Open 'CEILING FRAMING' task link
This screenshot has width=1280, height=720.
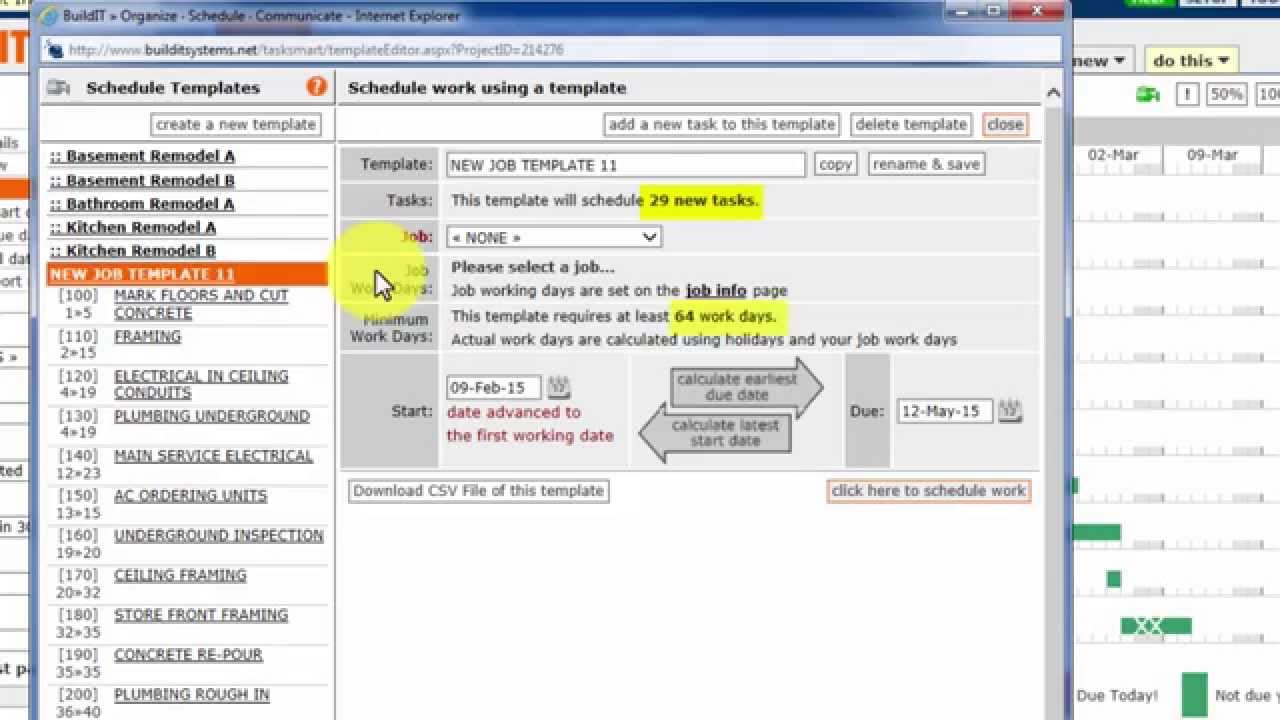(180, 575)
